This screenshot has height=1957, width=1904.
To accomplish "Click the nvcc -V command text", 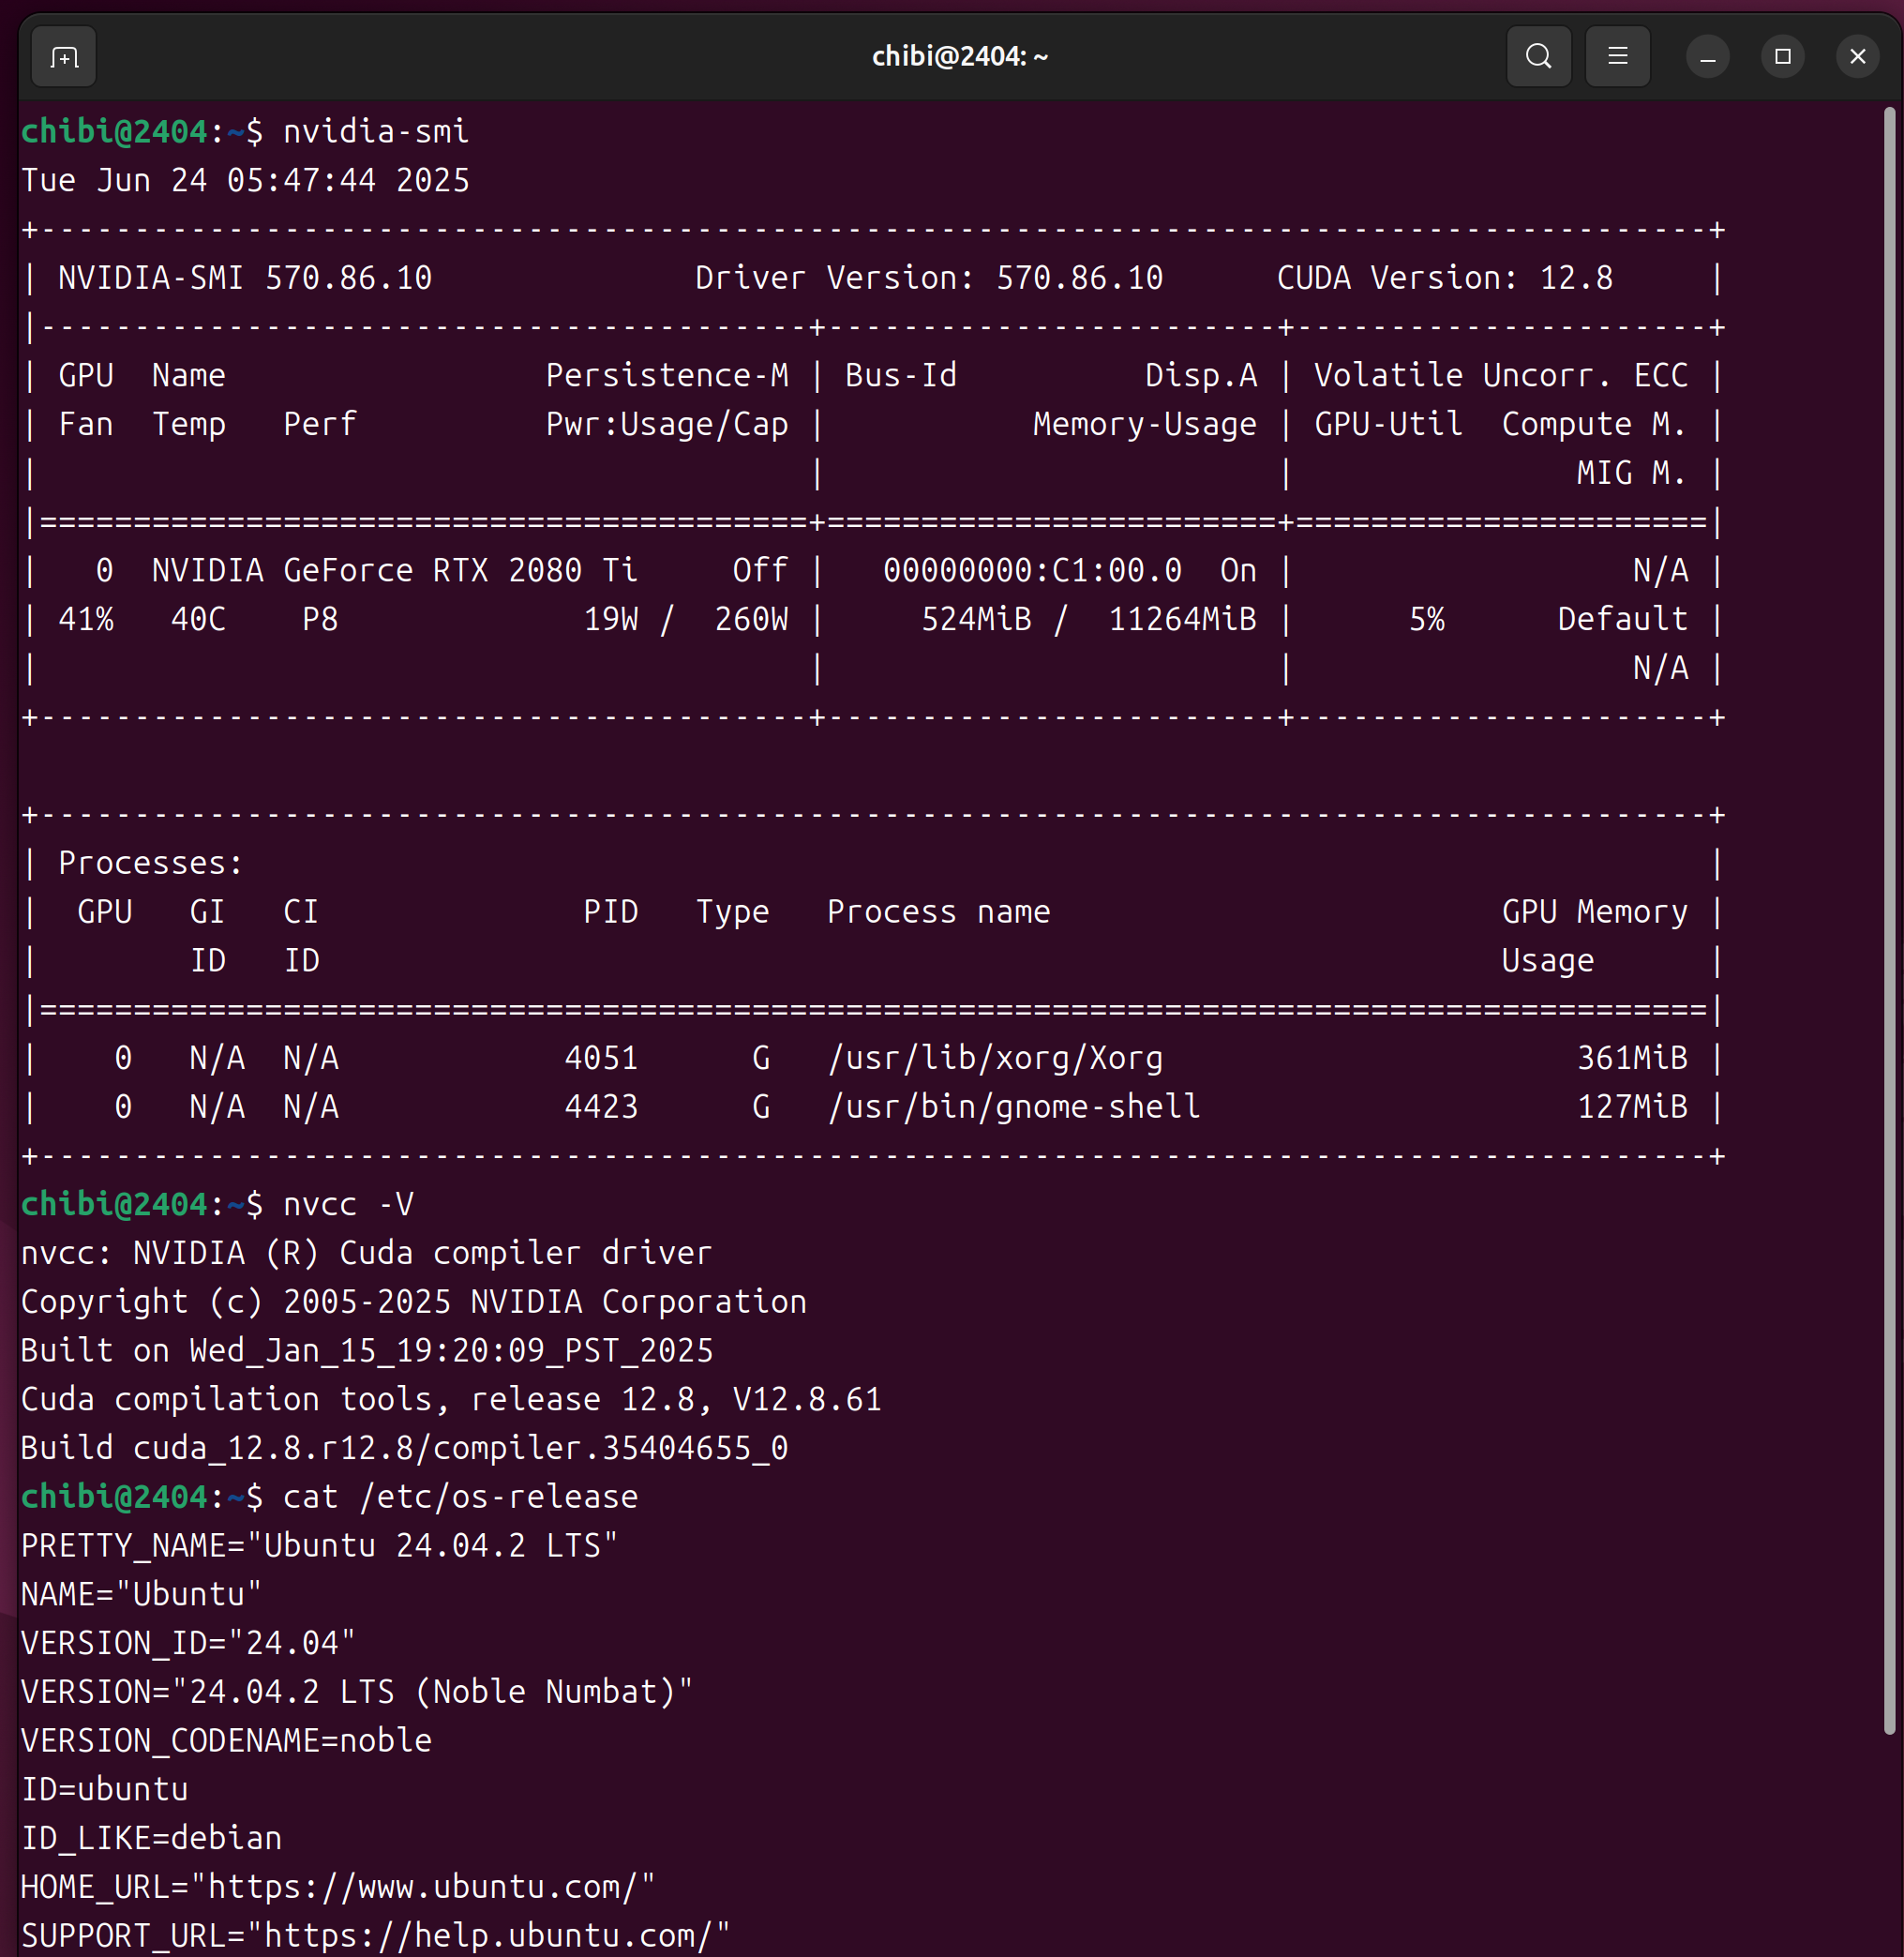I will (348, 1204).
